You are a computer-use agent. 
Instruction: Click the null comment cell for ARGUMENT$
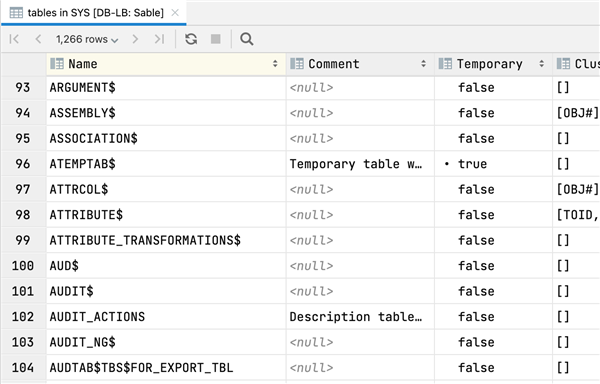(360, 88)
